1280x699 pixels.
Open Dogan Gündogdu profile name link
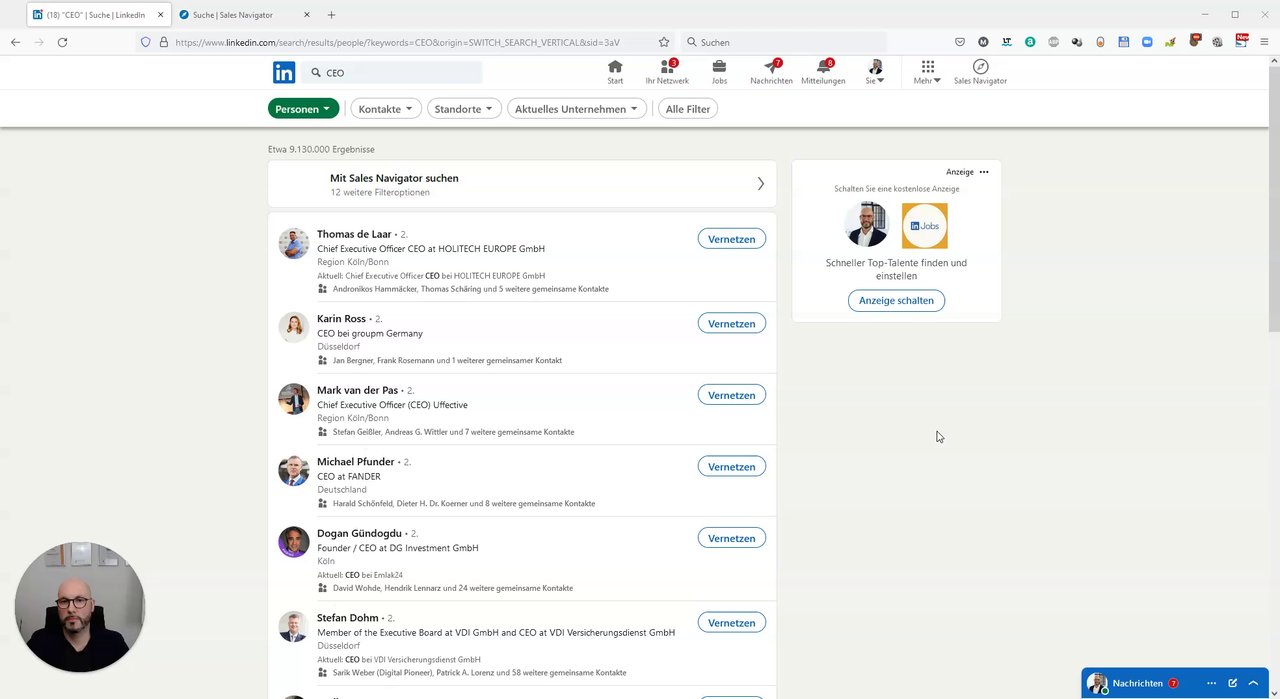(359, 533)
